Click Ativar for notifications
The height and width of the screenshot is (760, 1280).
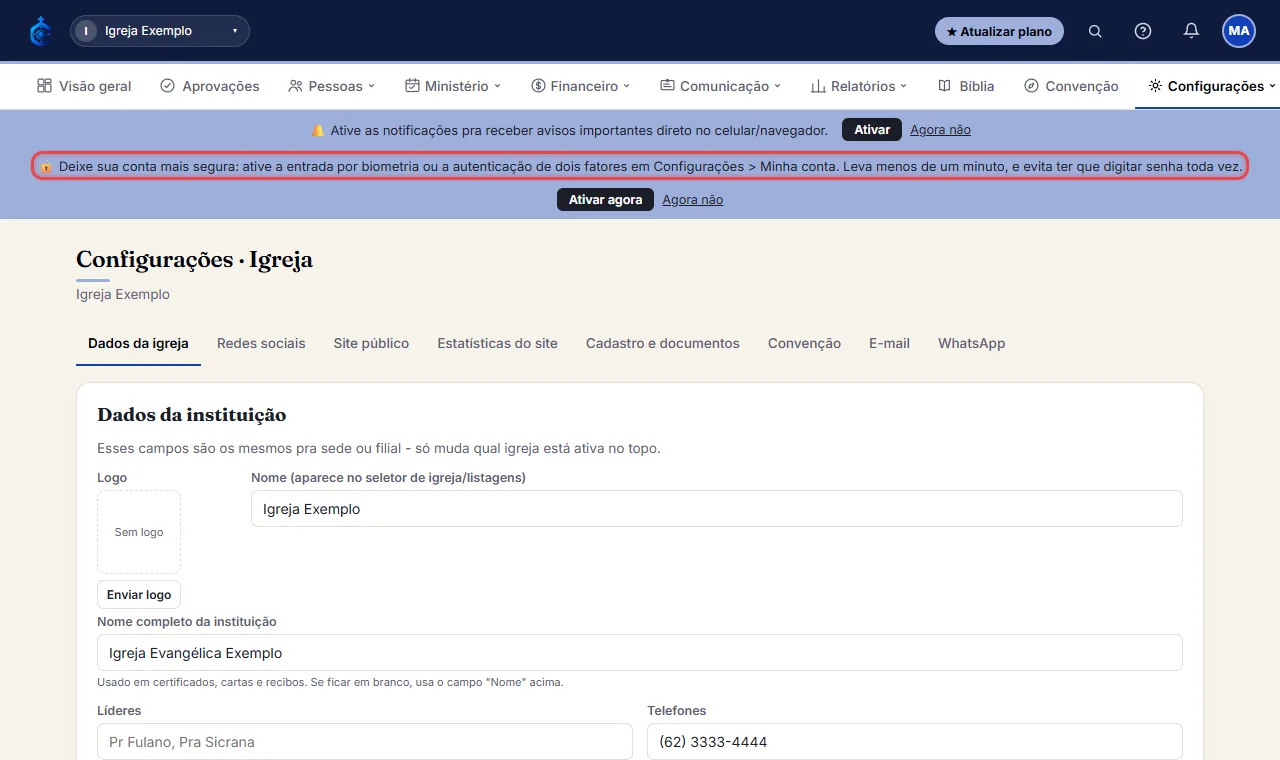[x=872, y=130]
